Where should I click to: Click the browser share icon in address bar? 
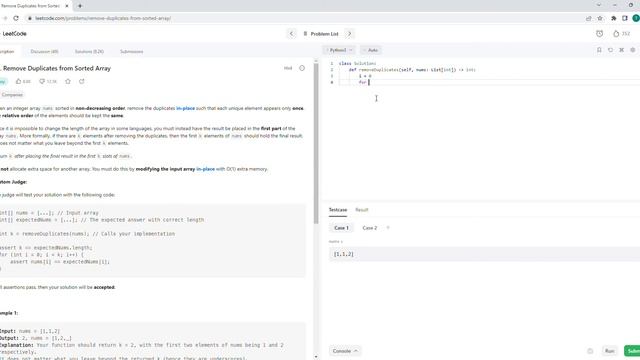point(588,18)
